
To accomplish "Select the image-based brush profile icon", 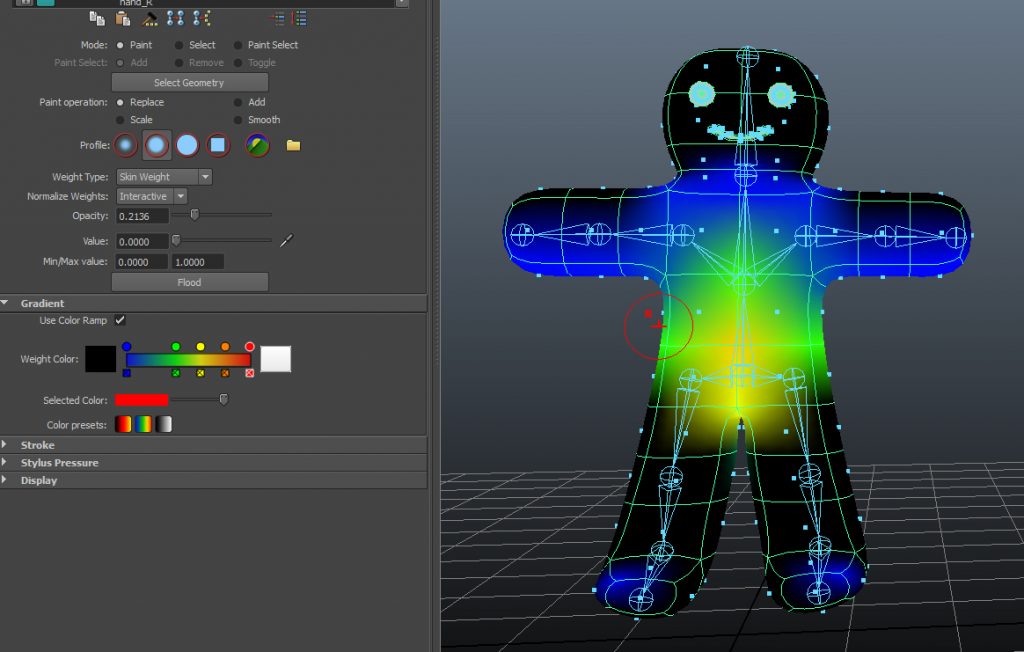I will coord(257,145).
